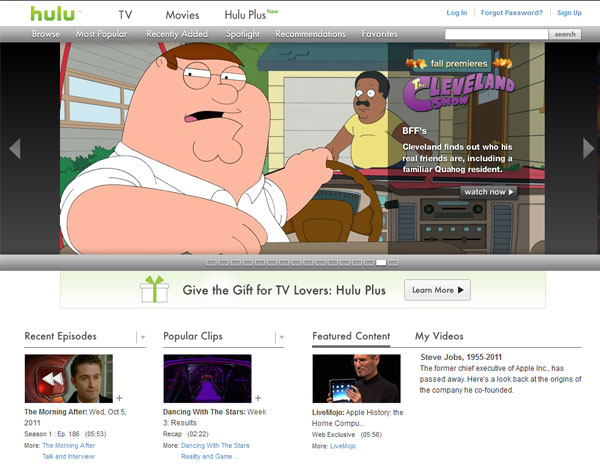Open Browse in navigation bar

click(x=46, y=34)
